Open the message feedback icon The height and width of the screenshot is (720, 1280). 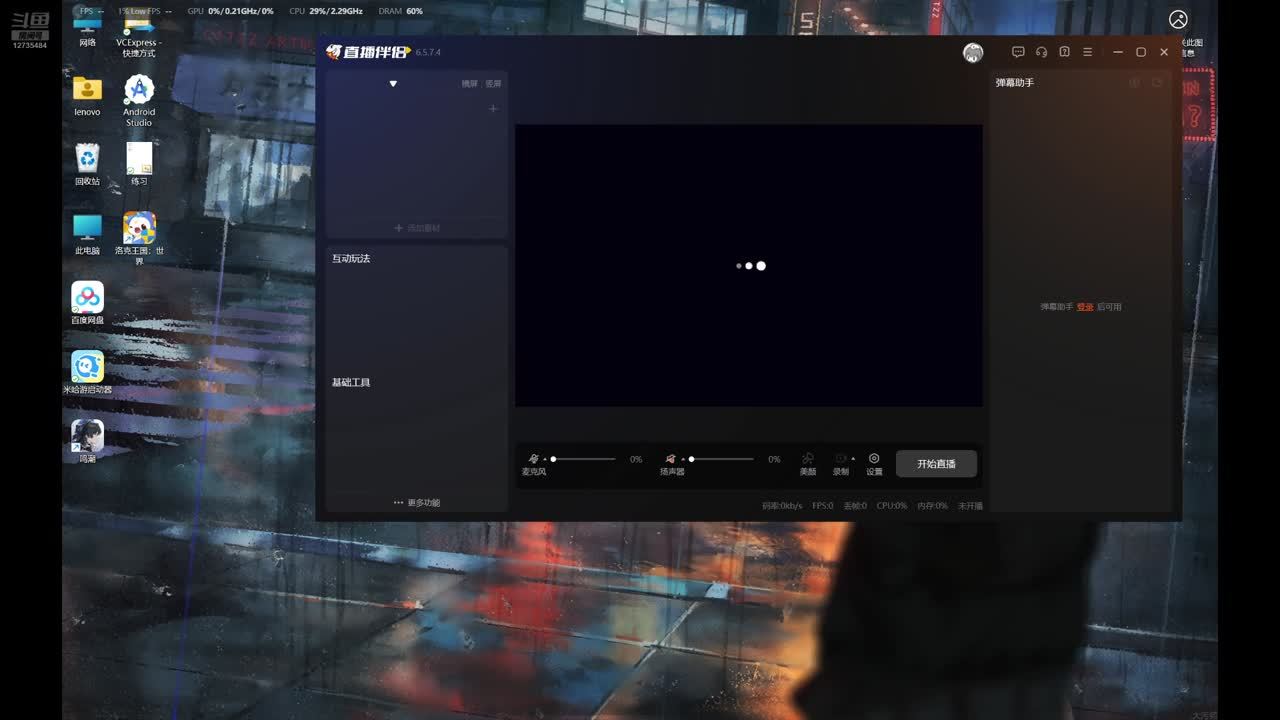point(1018,52)
